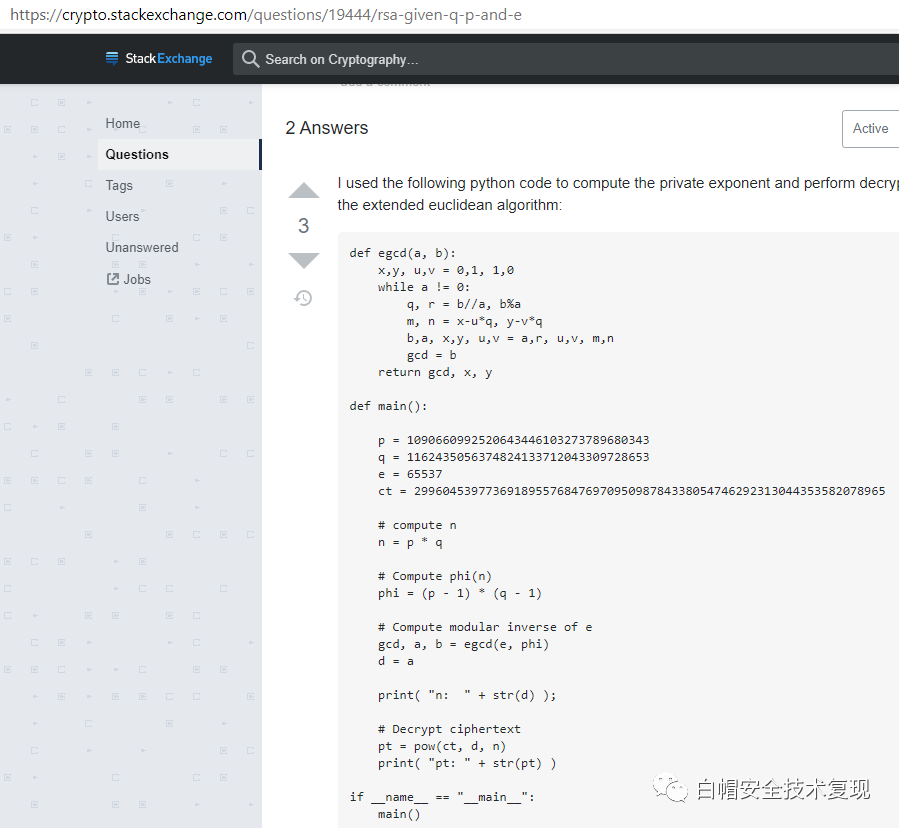Downvote the answer with the down arrow
The image size is (899, 828).
304,260
